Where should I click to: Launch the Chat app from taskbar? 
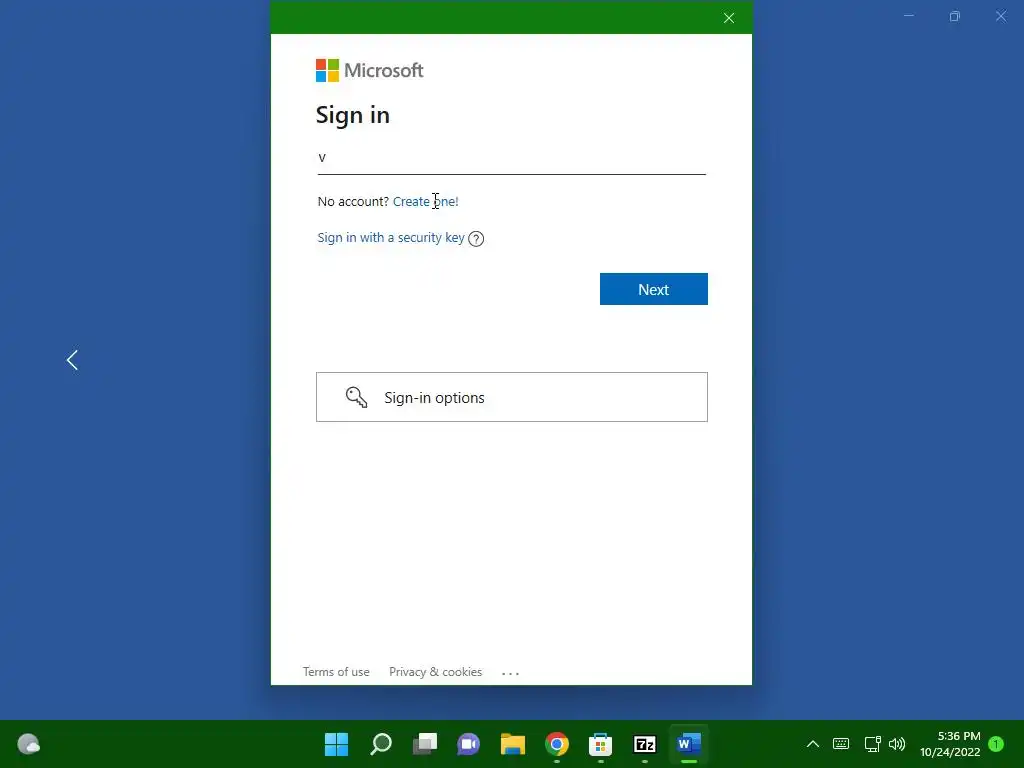point(468,744)
